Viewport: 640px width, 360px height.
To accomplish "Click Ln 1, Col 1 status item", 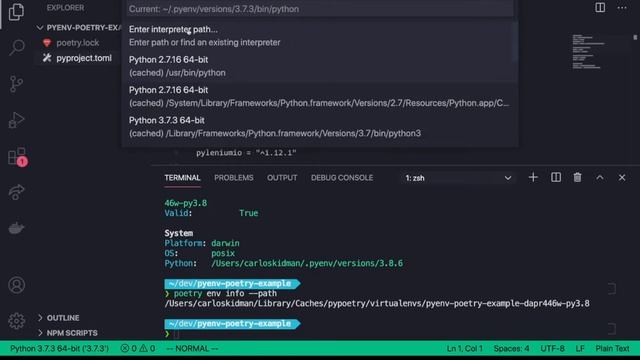I will (465, 349).
